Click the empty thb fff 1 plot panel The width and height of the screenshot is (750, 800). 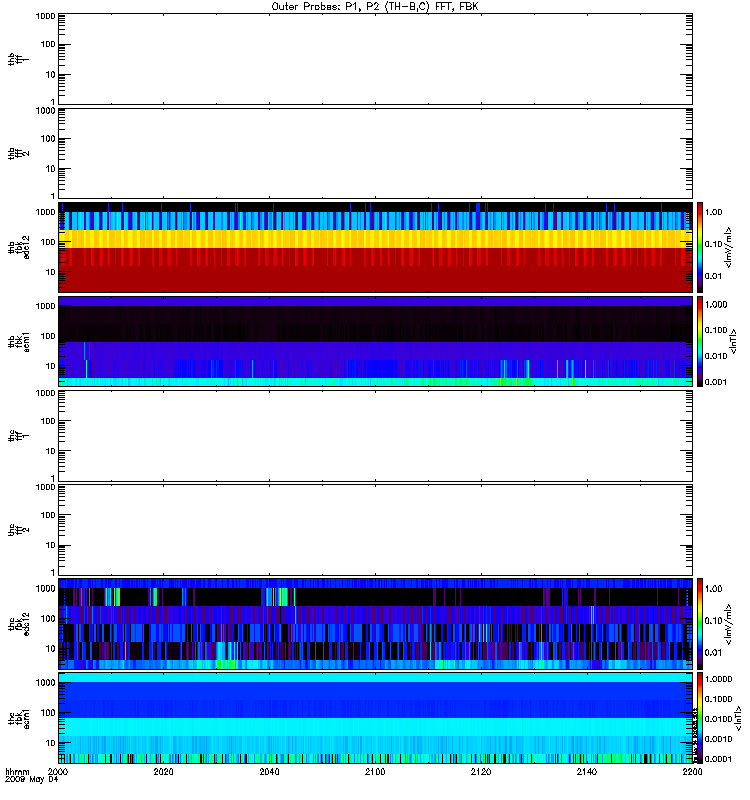click(376, 59)
